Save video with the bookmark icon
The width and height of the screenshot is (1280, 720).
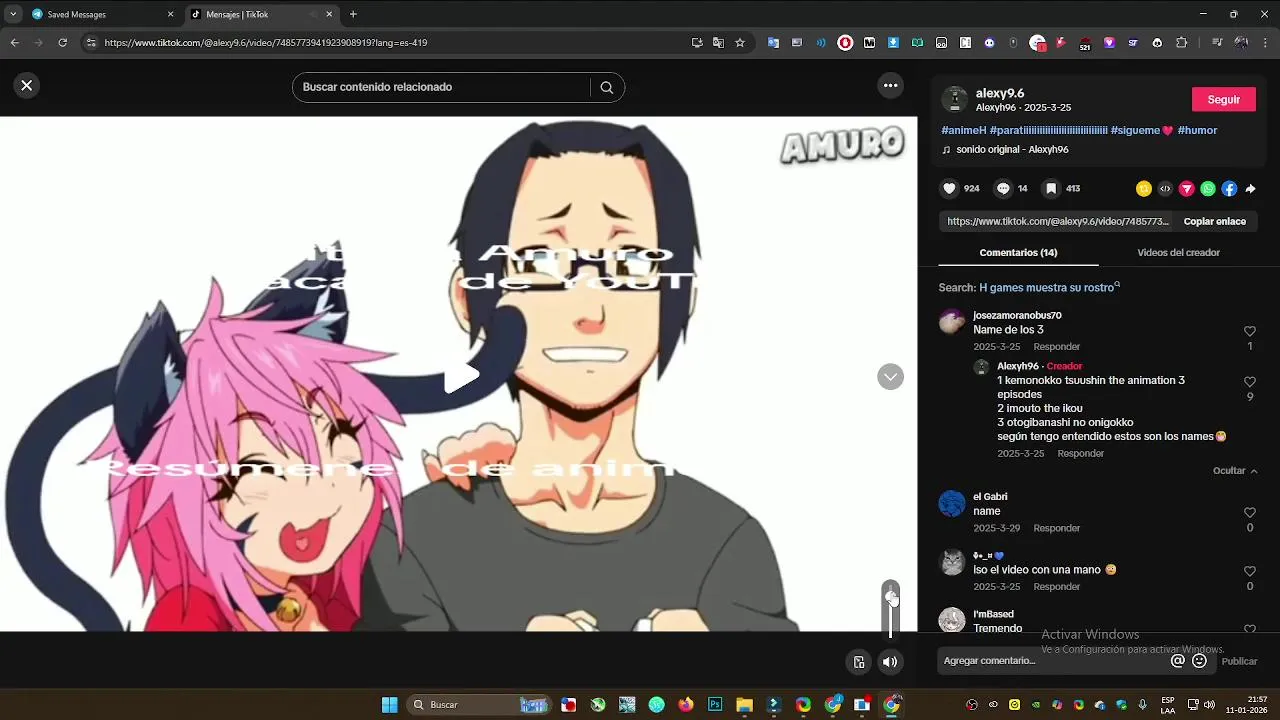(x=1051, y=188)
